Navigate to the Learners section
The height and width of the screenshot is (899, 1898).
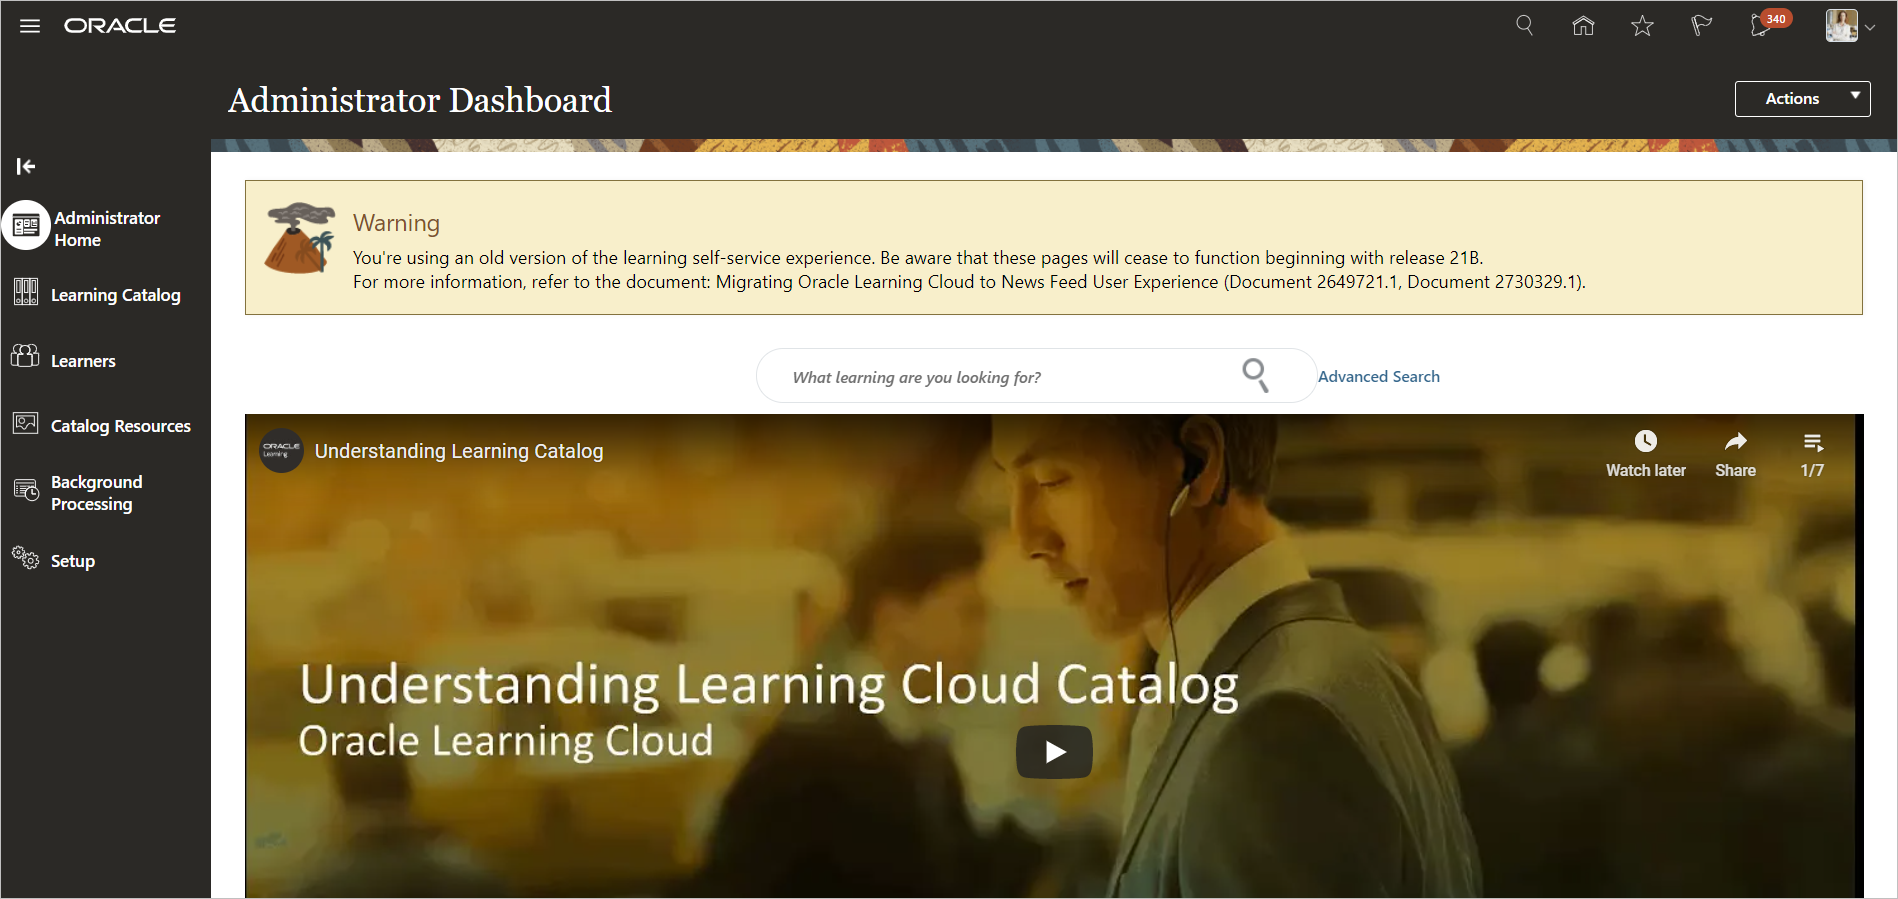point(83,361)
